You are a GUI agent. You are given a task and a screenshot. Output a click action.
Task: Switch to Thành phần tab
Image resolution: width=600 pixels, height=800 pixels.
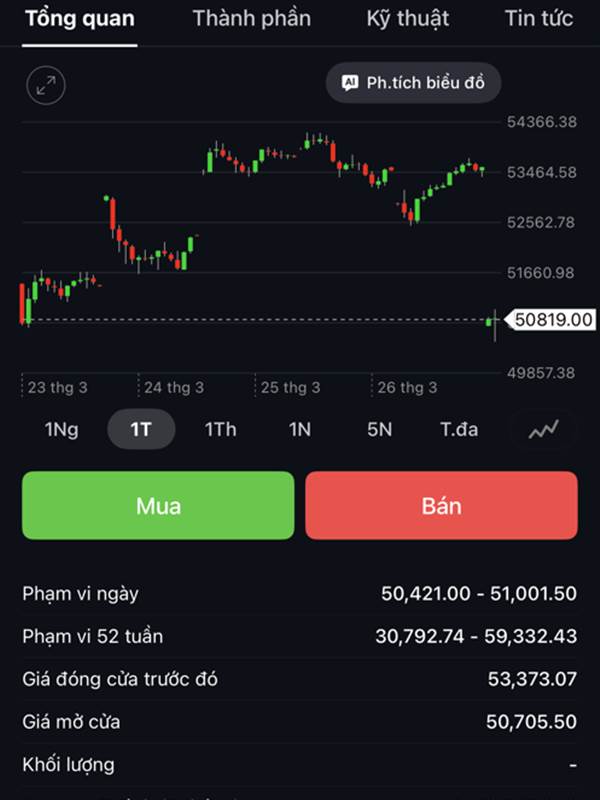[251, 18]
